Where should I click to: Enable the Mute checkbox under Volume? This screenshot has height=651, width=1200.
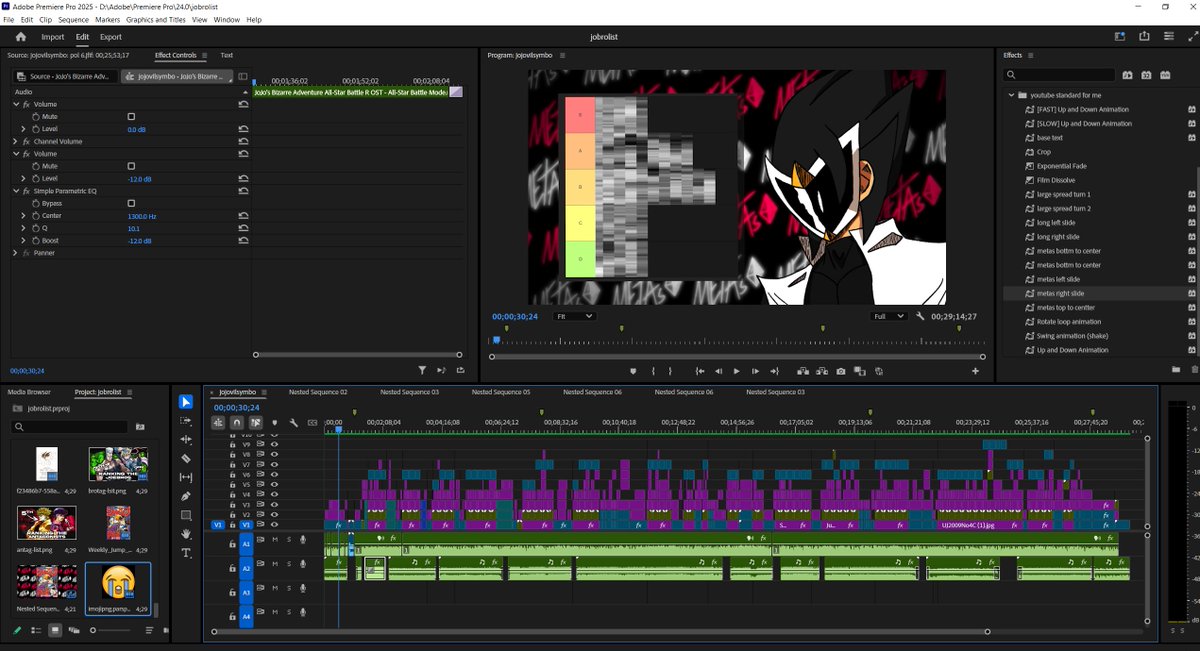tap(132, 116)
